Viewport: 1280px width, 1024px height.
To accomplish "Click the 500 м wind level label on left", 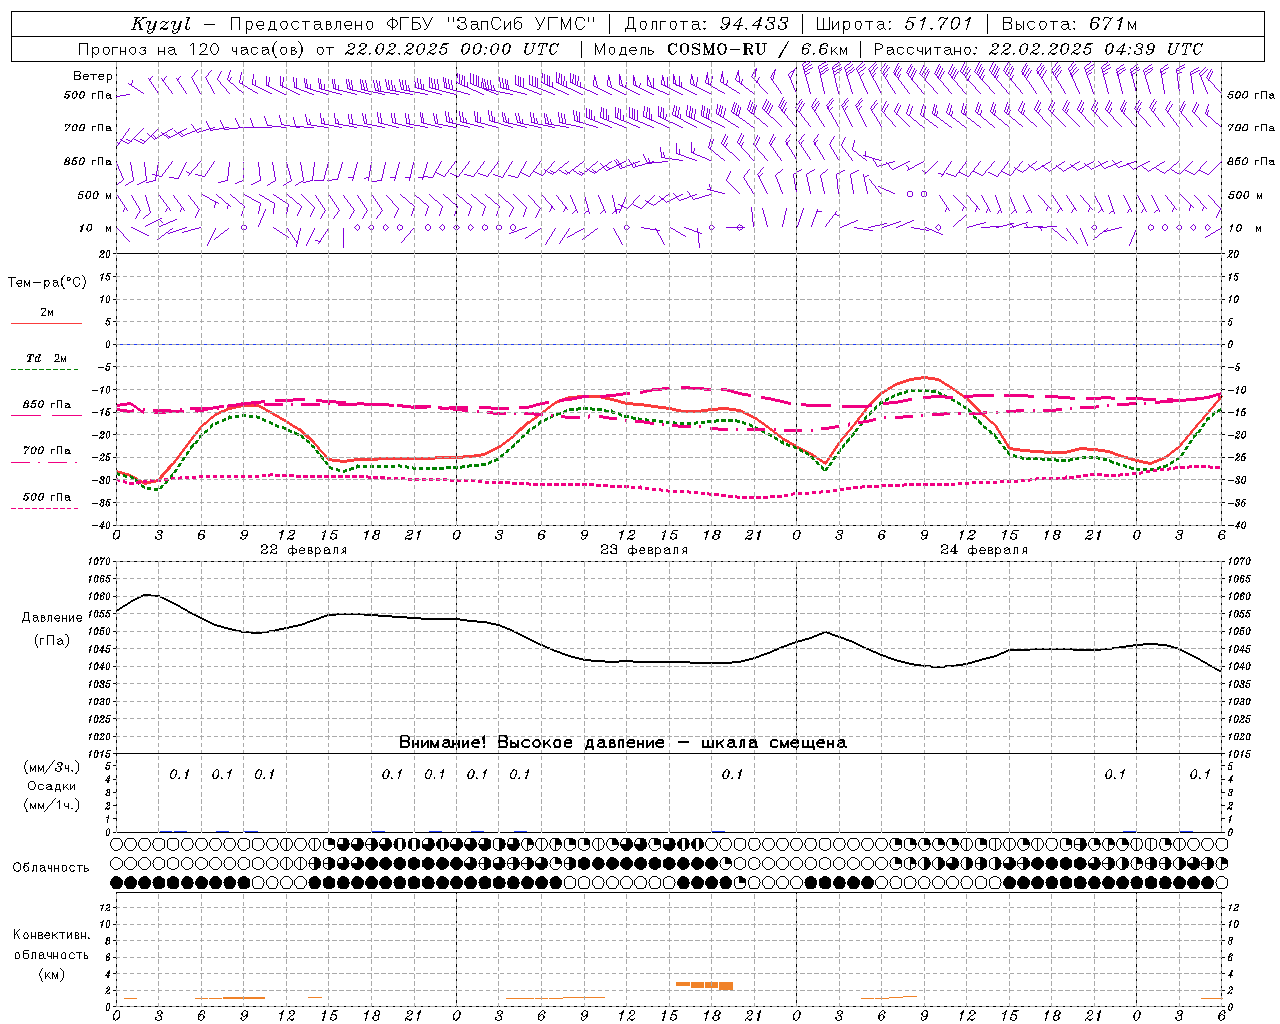I will click(x=95, y=195).
